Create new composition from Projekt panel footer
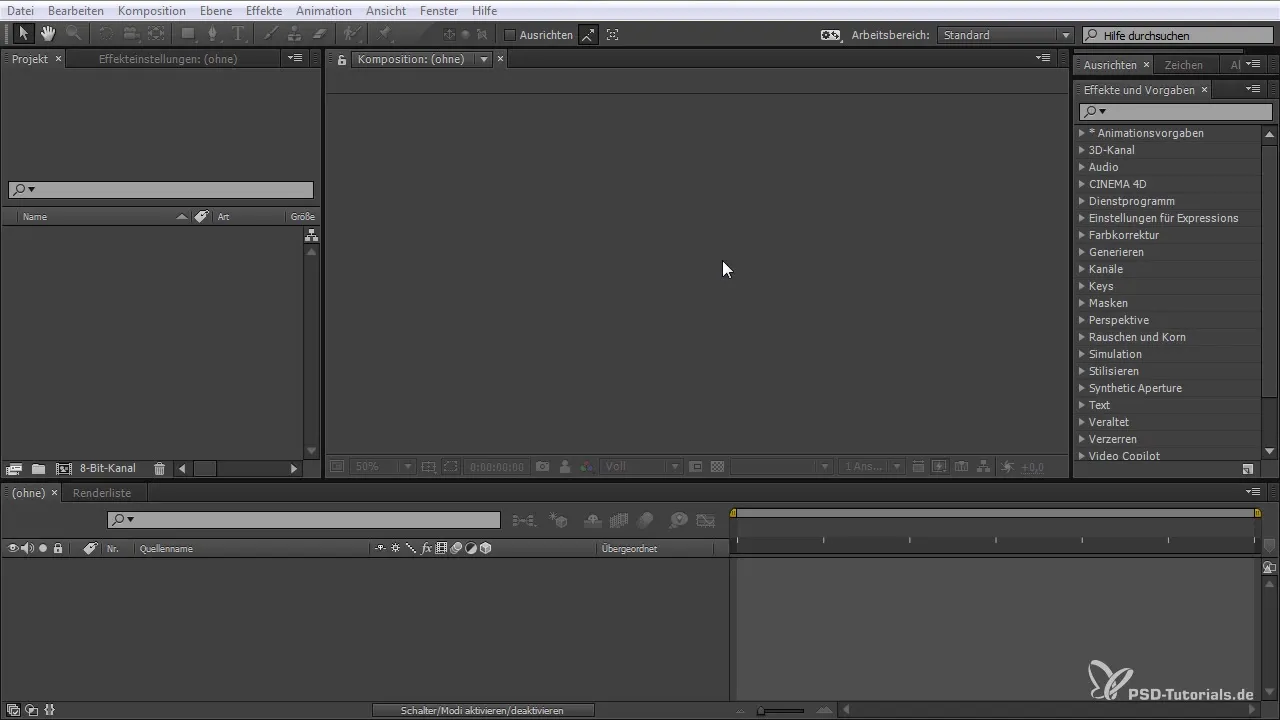 [64, 468]
